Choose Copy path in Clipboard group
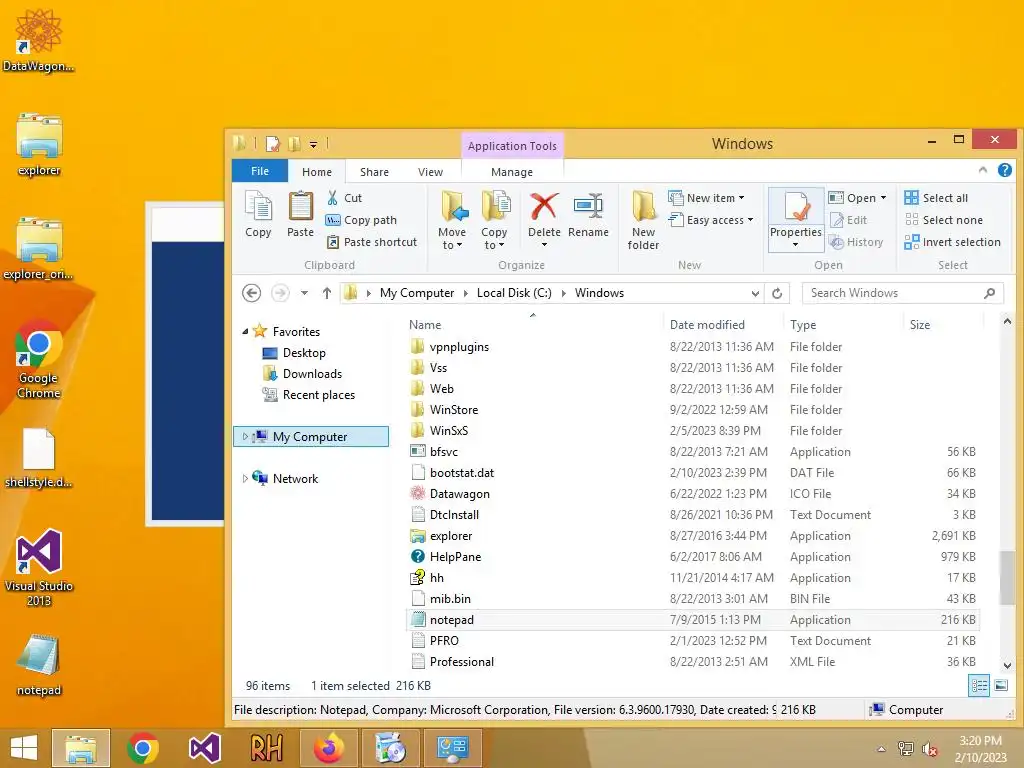Screen dimensions: 1024x768 point(361,220)
